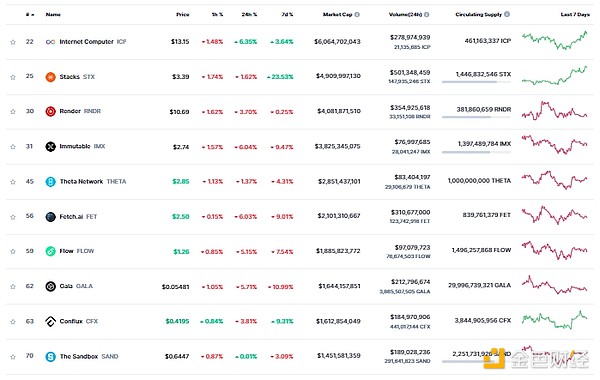Viewport: 600px width, 380px height.
Task: Click the Stacks circulating supply progress bar
Action: (x=476, y=82)
